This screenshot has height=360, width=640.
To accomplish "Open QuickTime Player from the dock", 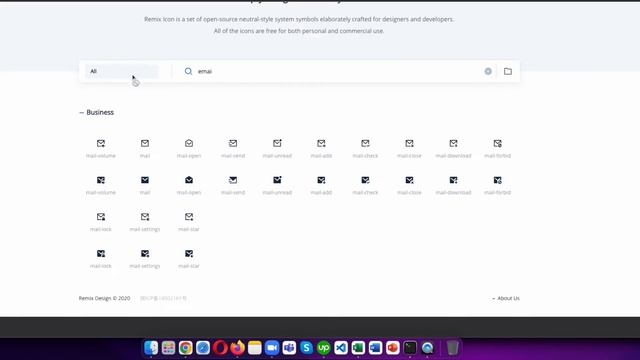I will [427, 348].
